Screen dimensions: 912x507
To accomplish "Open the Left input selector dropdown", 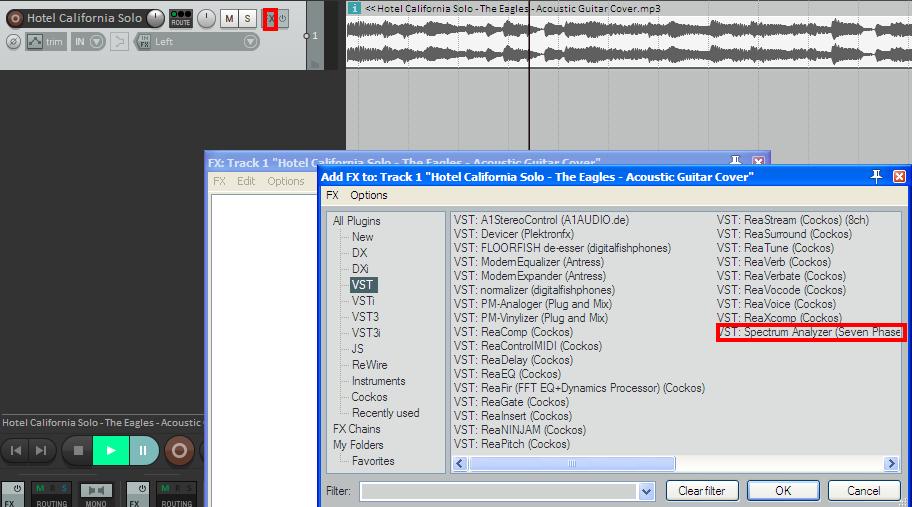I will click(x=249, y=42).
